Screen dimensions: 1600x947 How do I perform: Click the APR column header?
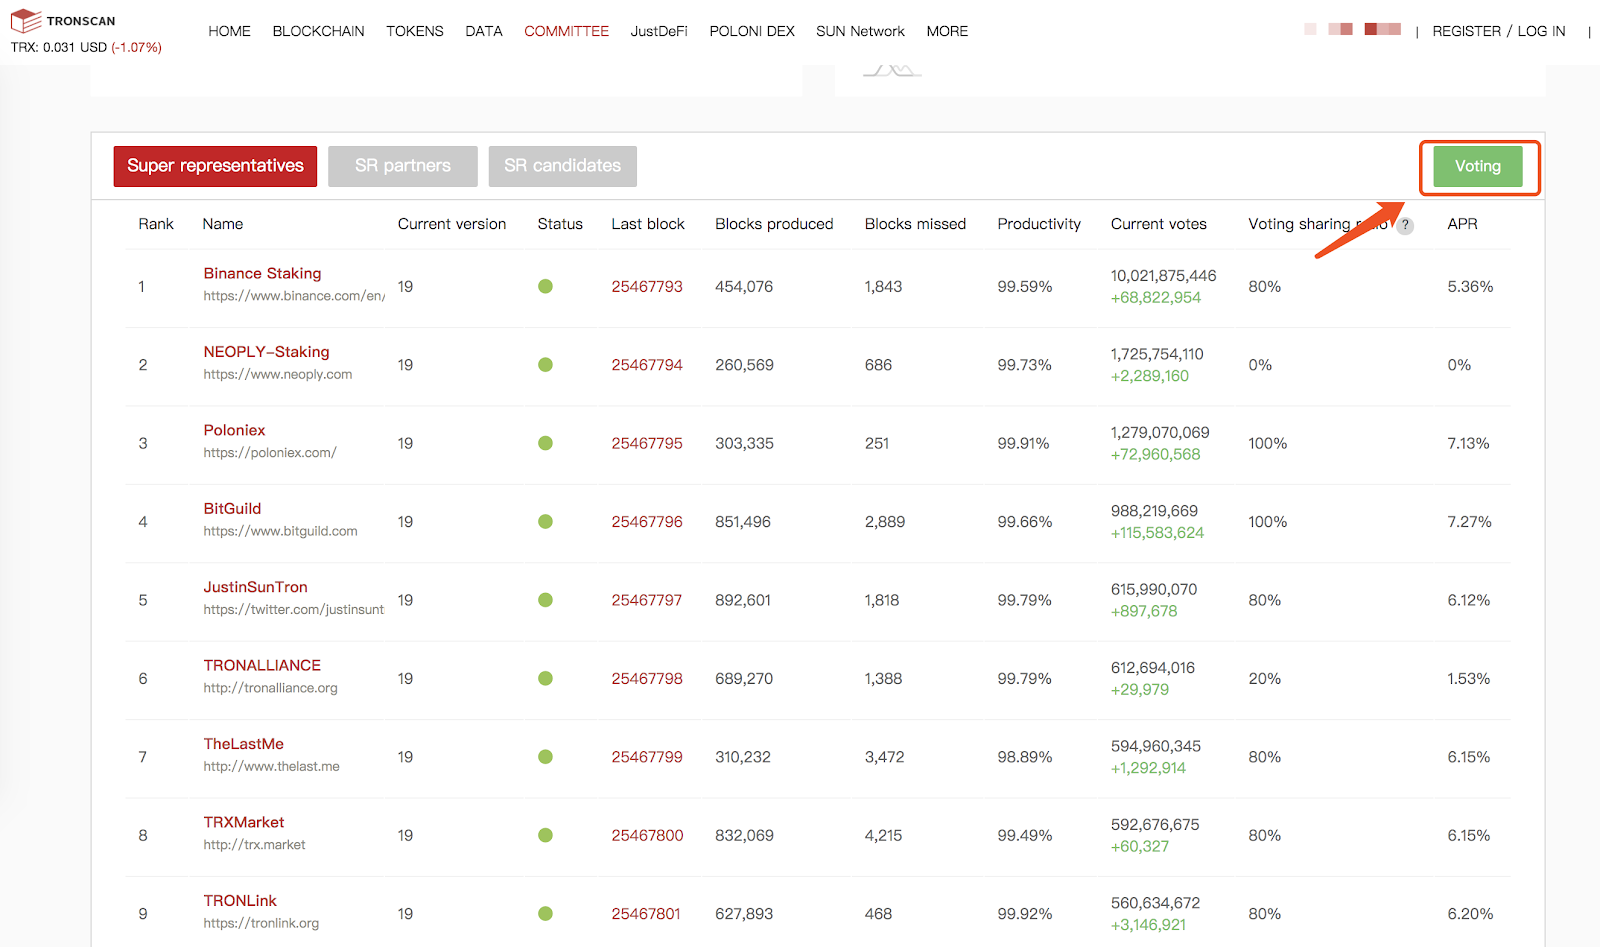pos(1462,224)
